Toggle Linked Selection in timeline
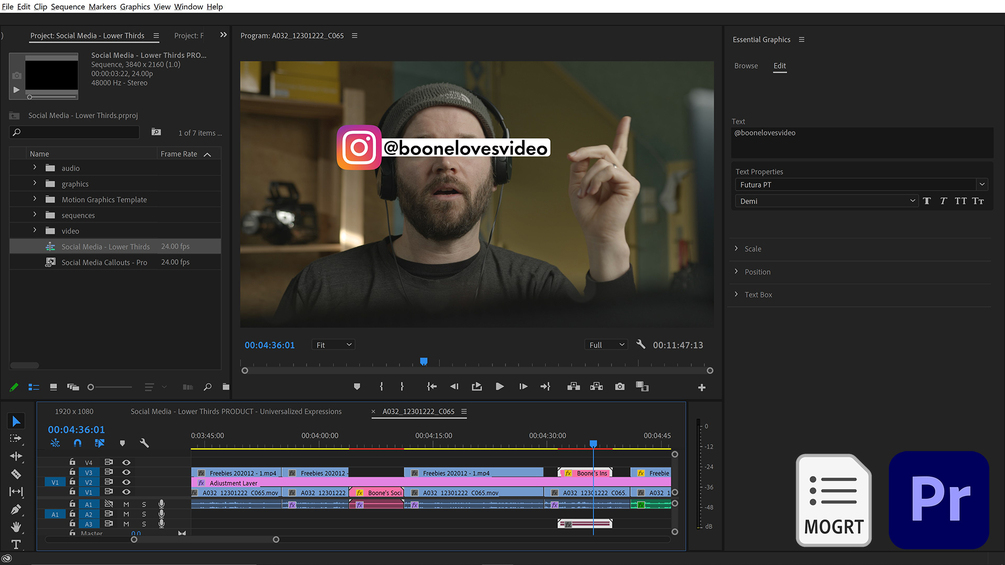Viewport: 1005px width, 565px height. coord(99,443)
